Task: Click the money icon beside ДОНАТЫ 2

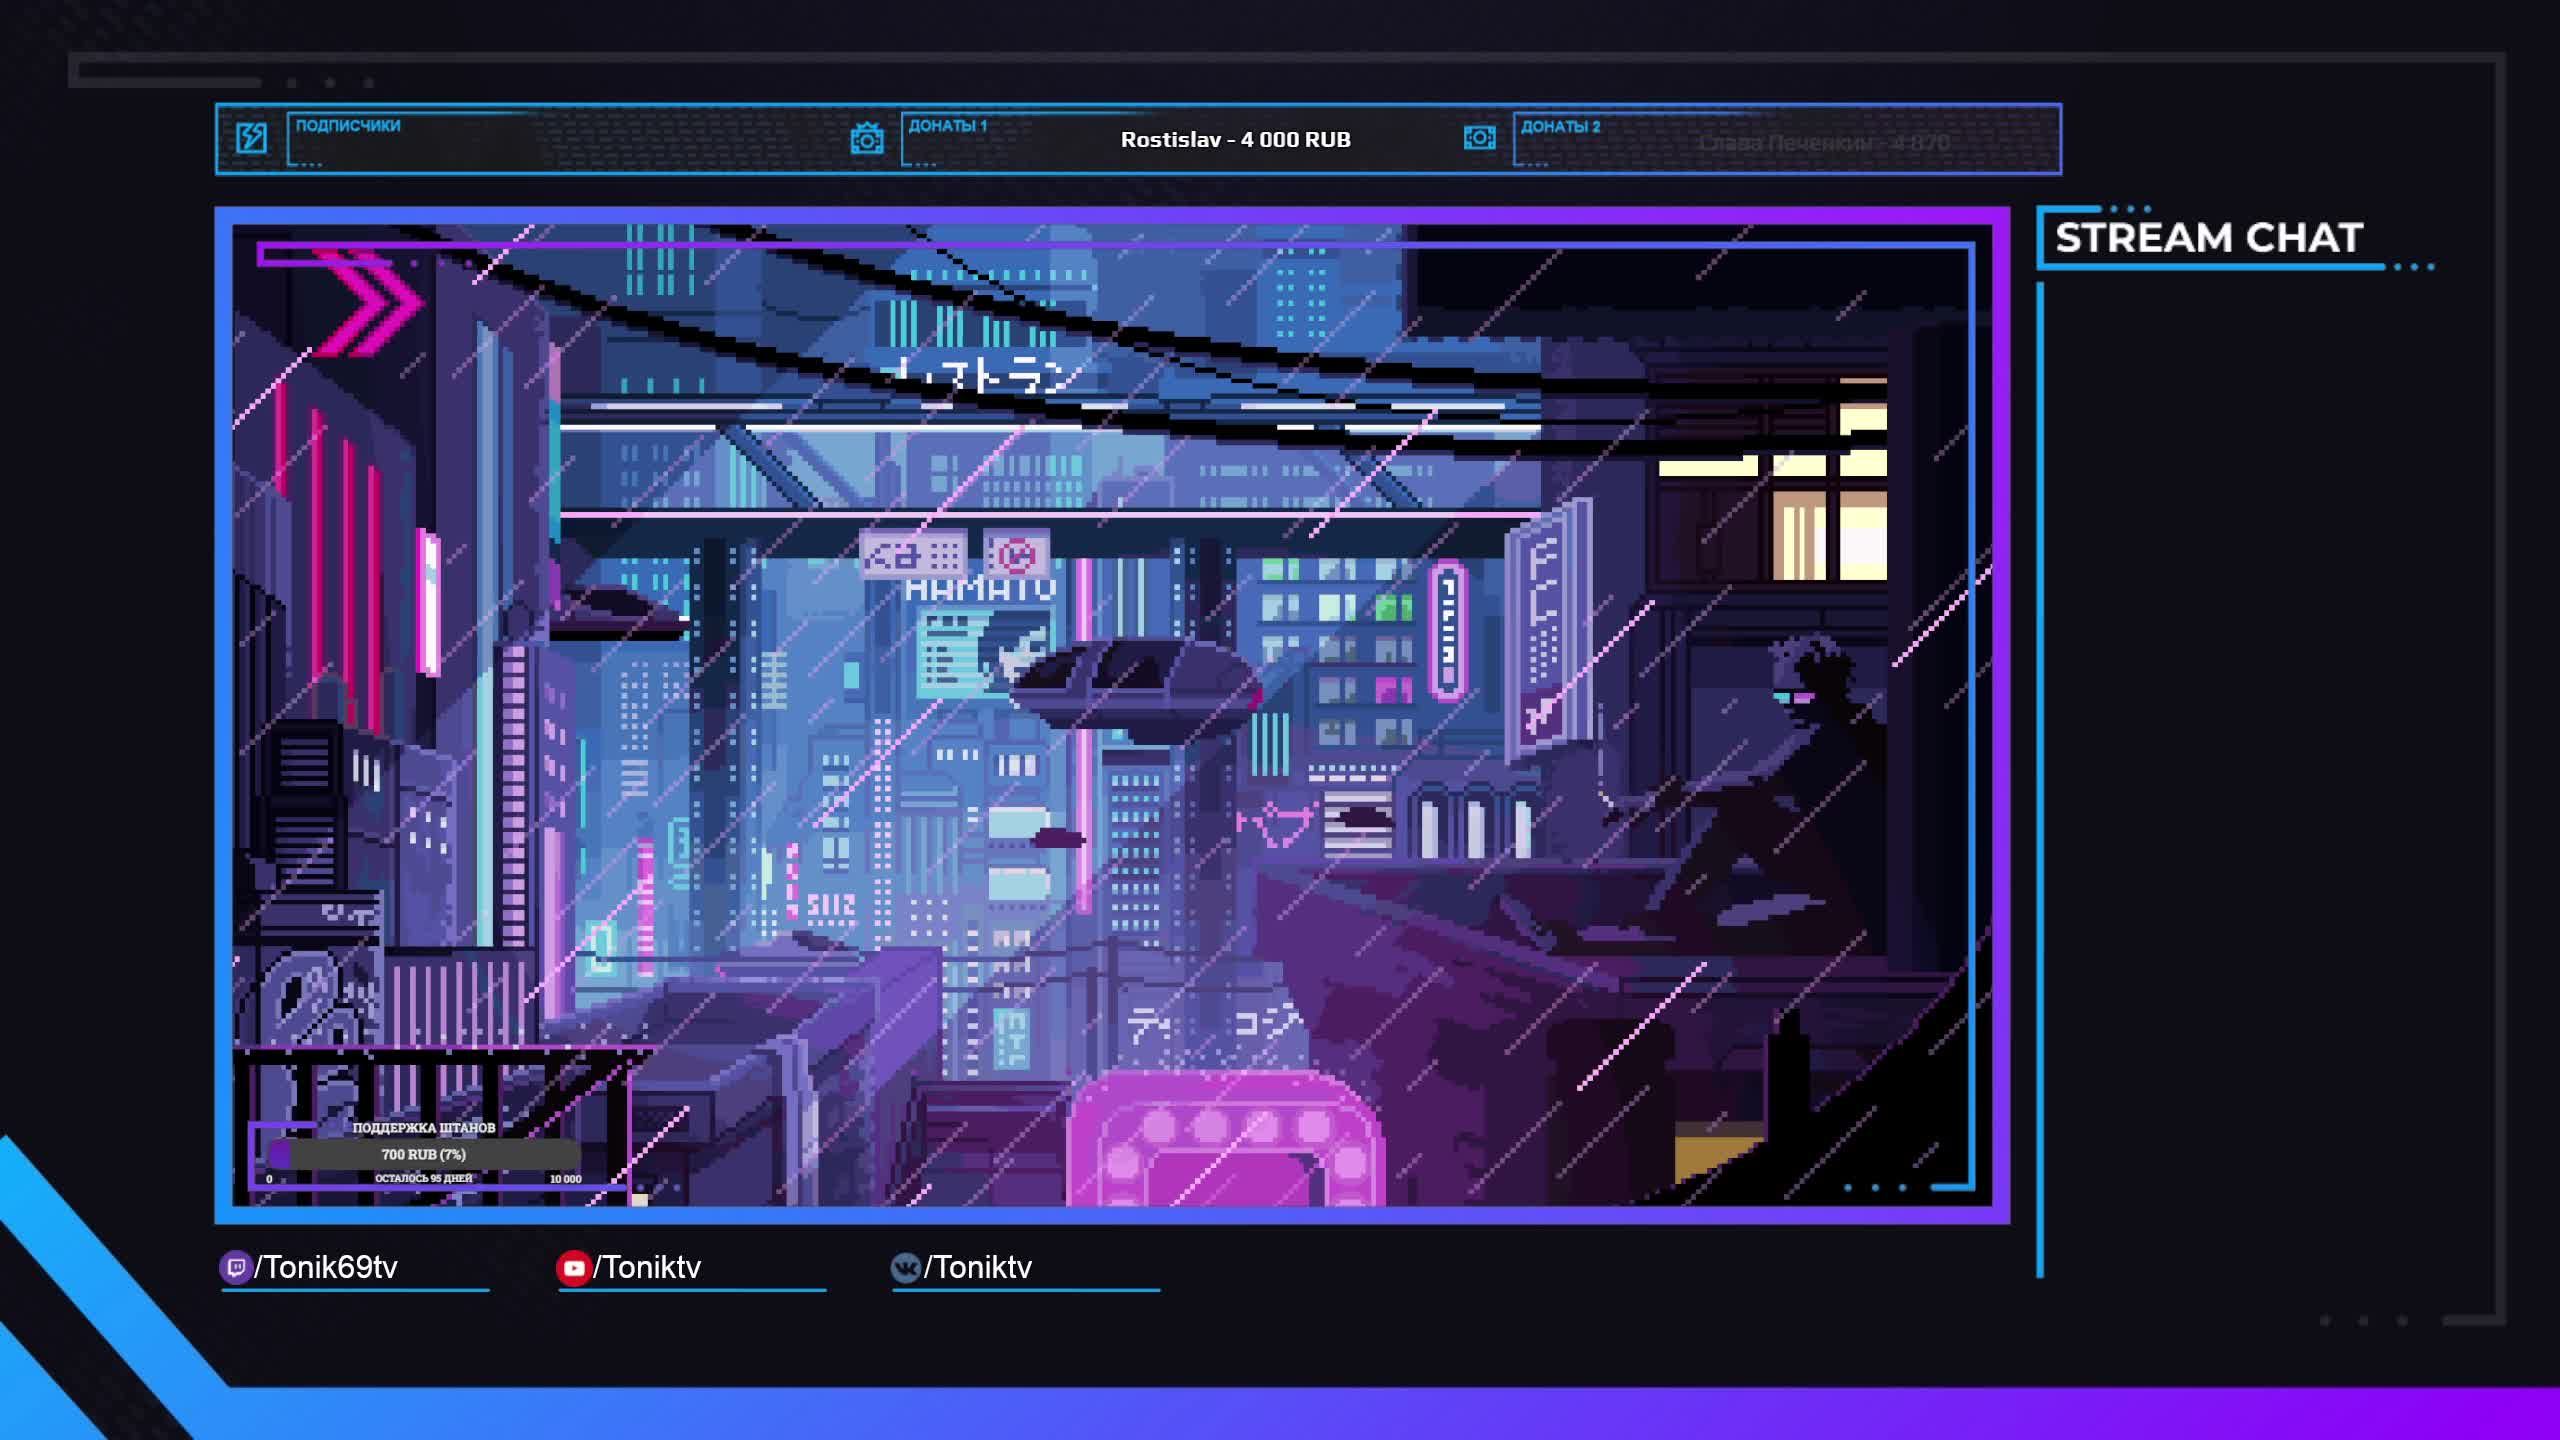Action: [x=1479, y=138]
